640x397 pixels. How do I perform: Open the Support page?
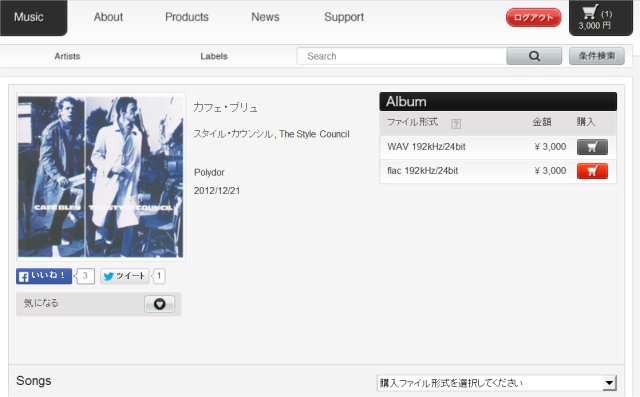tap(344, 17)
